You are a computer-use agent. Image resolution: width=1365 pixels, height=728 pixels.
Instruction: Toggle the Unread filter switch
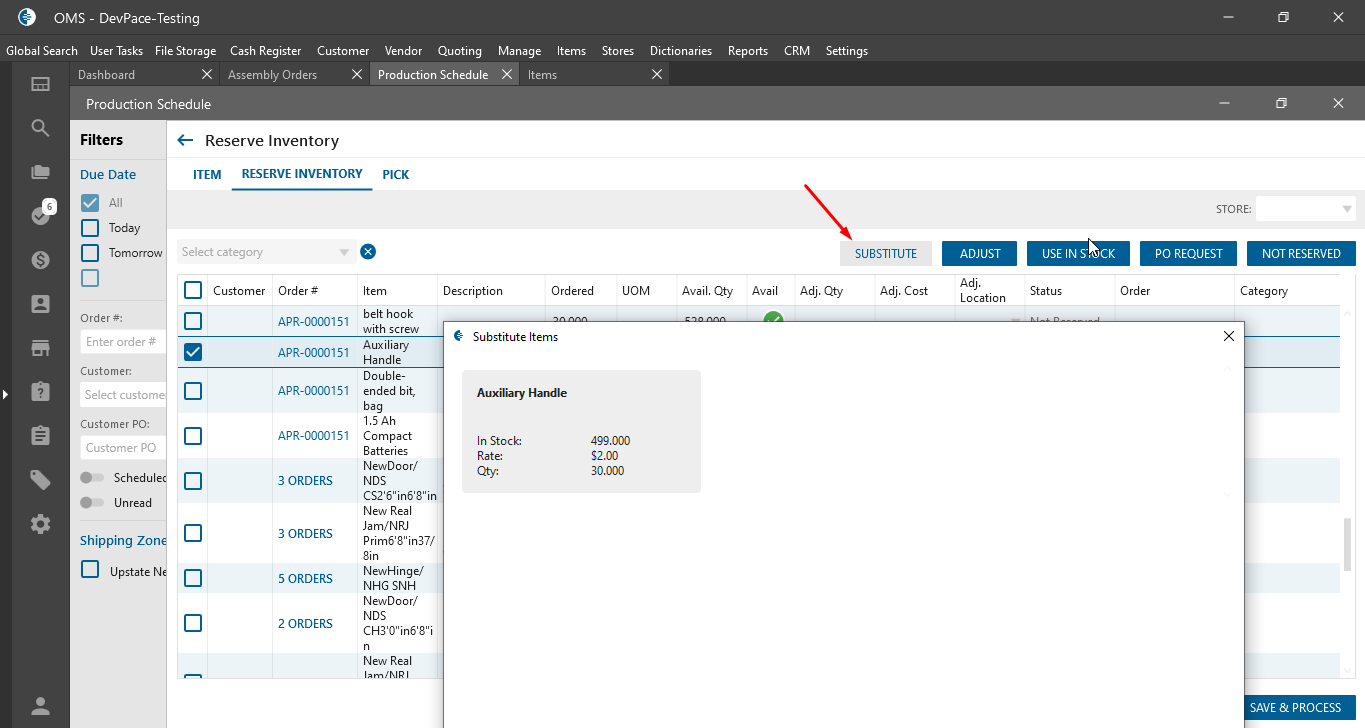92,503
